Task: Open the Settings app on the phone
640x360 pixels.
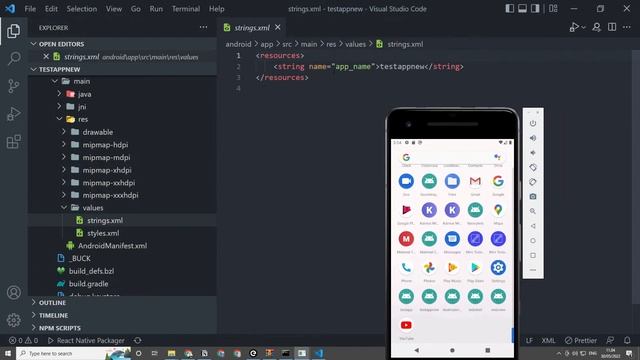Action: pos(498,268)
